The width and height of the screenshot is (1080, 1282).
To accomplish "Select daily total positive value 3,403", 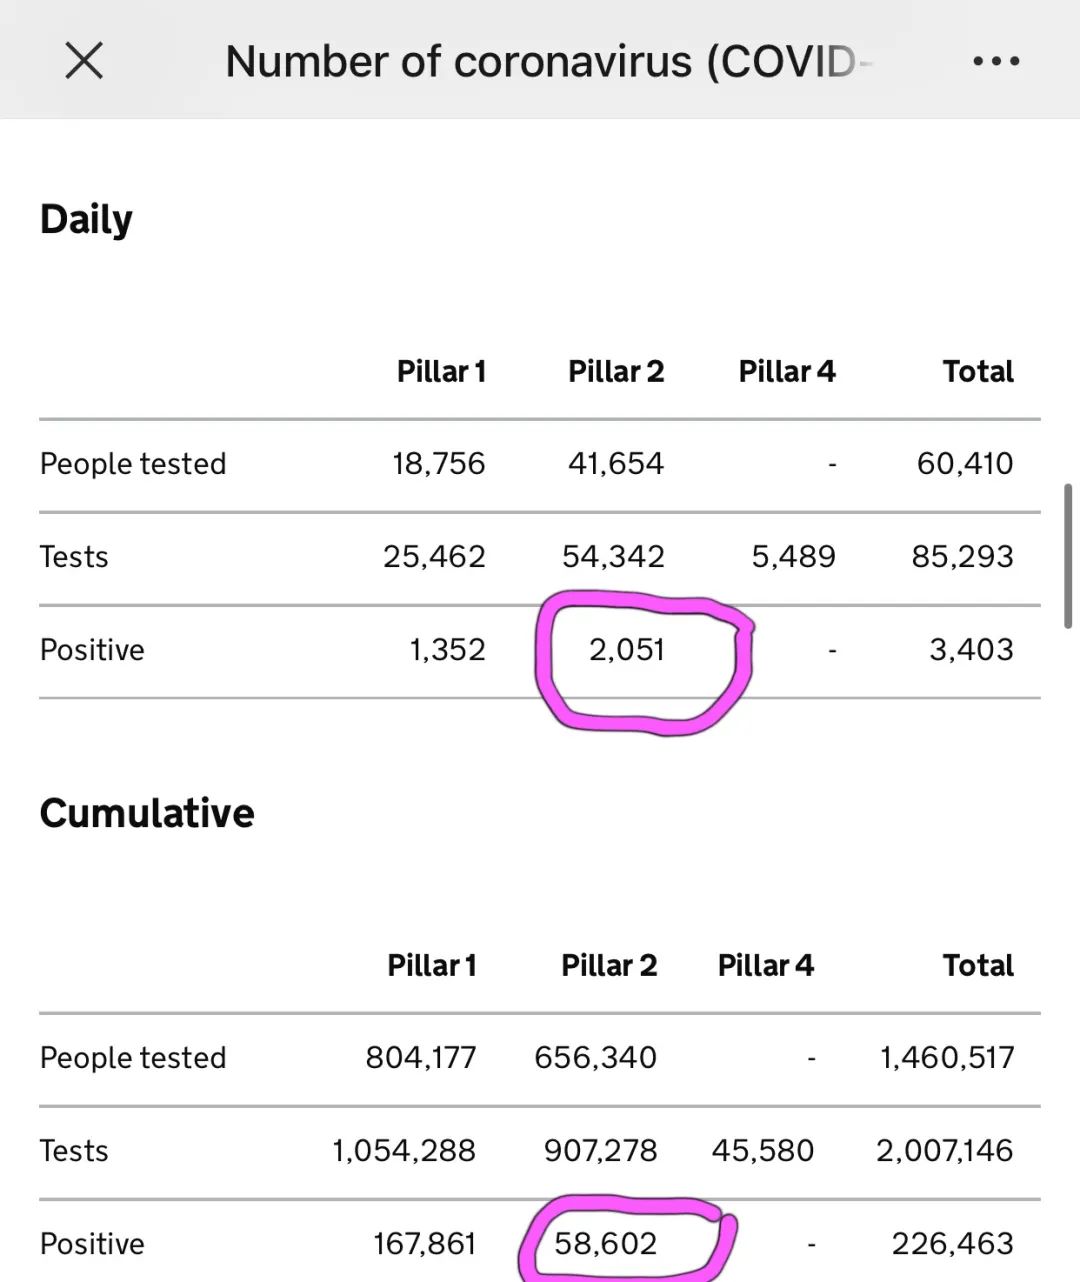I will 971,650.
